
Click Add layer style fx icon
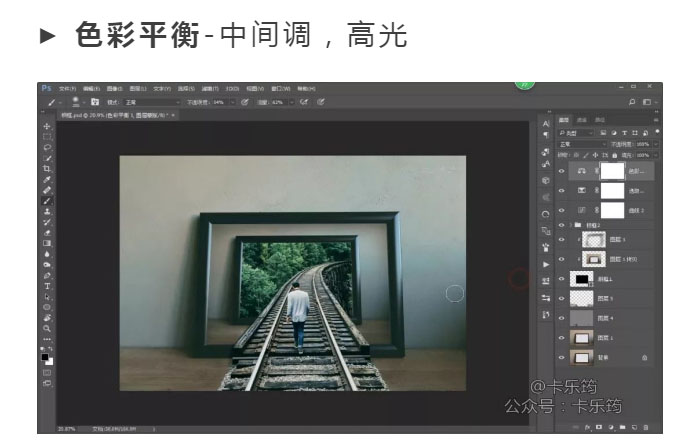[x=588, y=427]
